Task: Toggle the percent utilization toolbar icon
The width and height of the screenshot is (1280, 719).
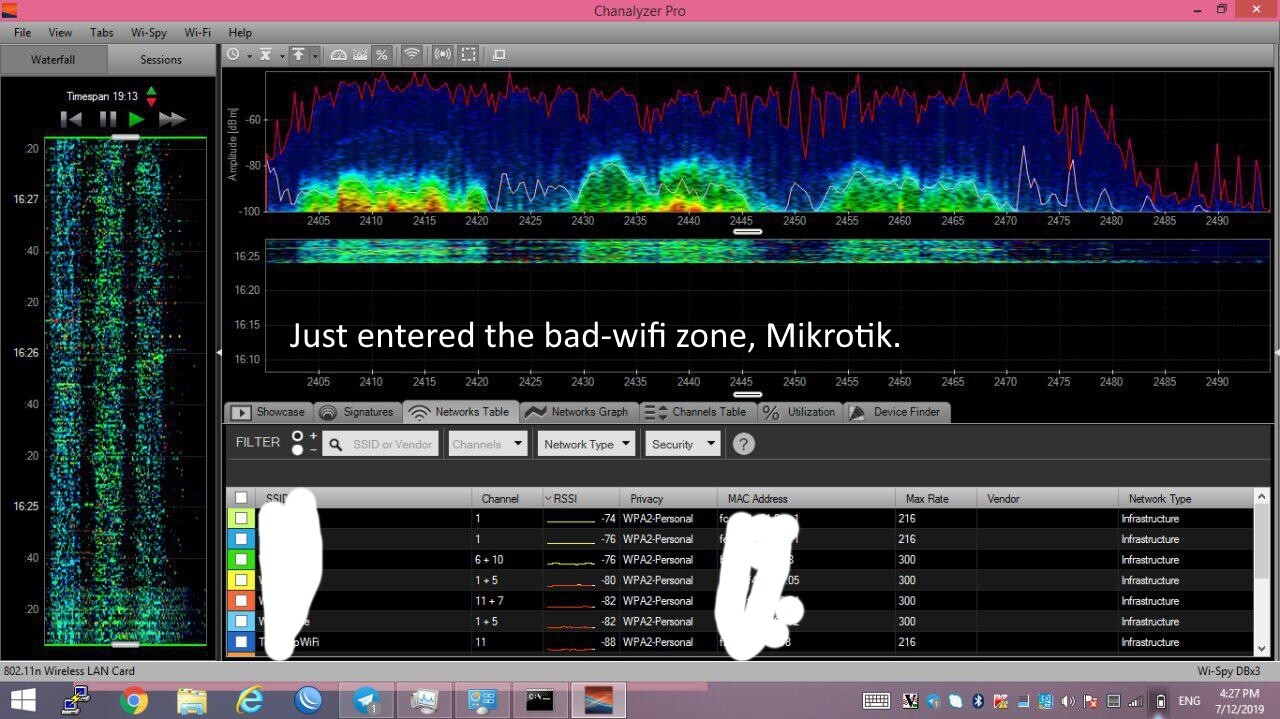Action: [x=381, y=55]
